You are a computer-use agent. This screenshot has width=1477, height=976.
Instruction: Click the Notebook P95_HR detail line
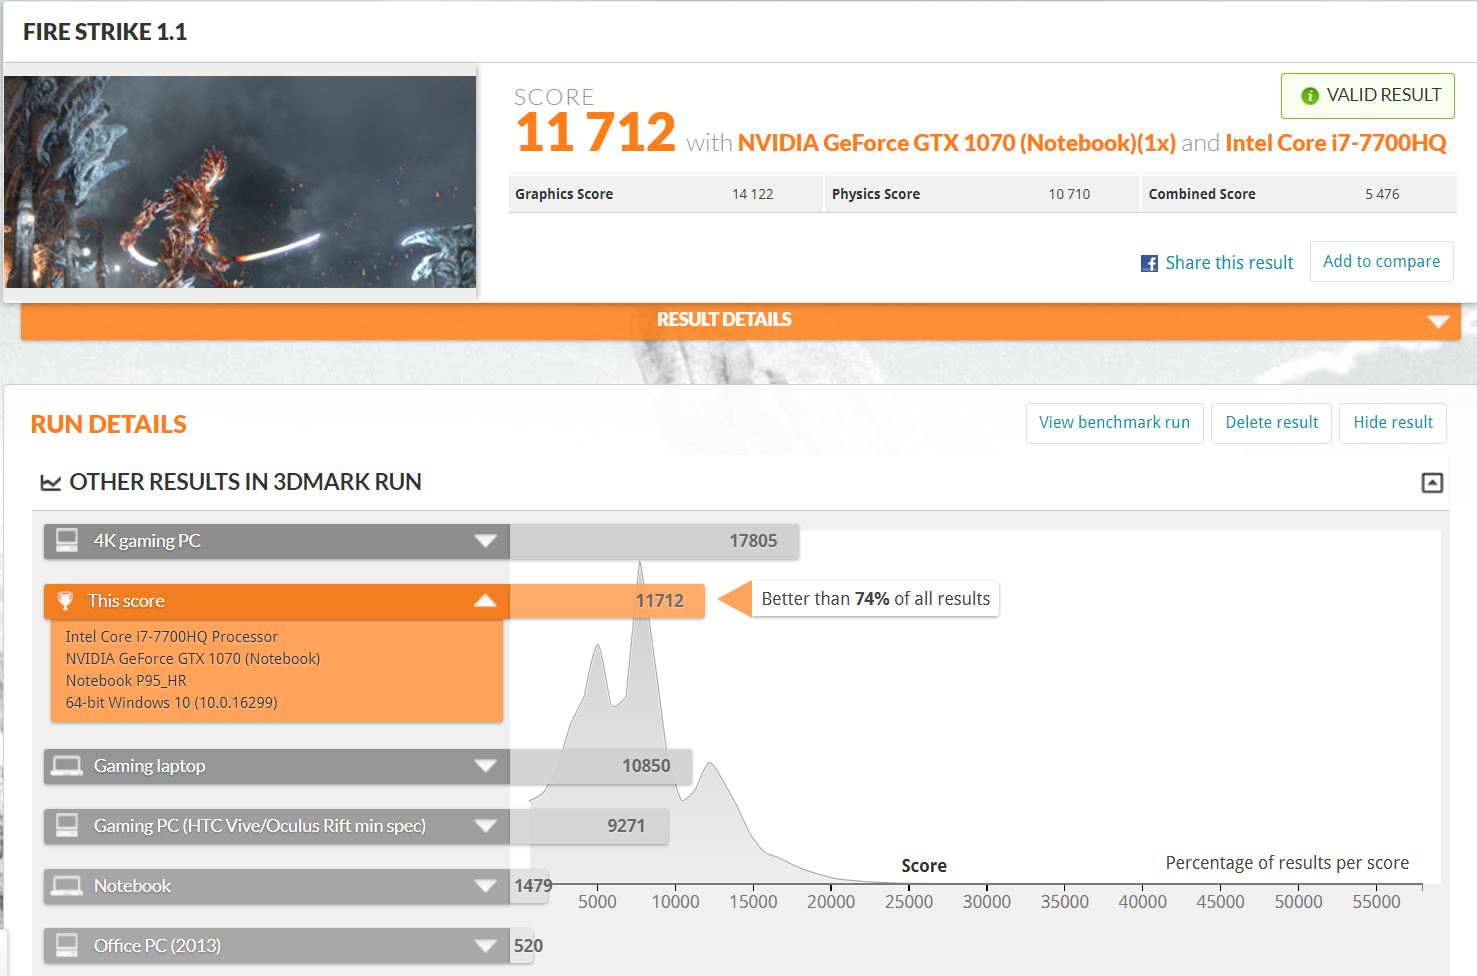coord(126,681)
